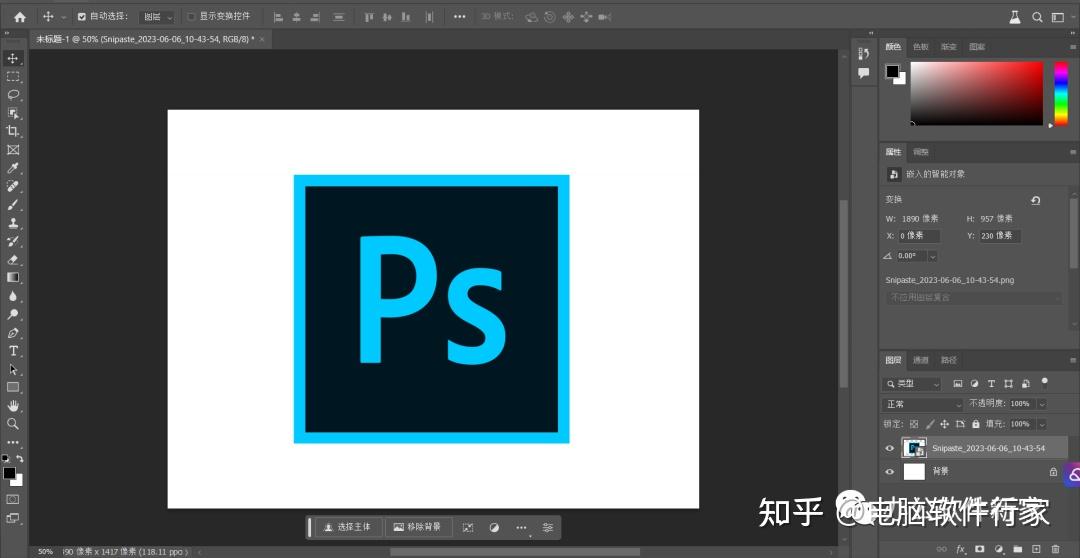1080x558 pixels.
Task: Open the layer filter 类型 dropdown
Action: (913, 384)
